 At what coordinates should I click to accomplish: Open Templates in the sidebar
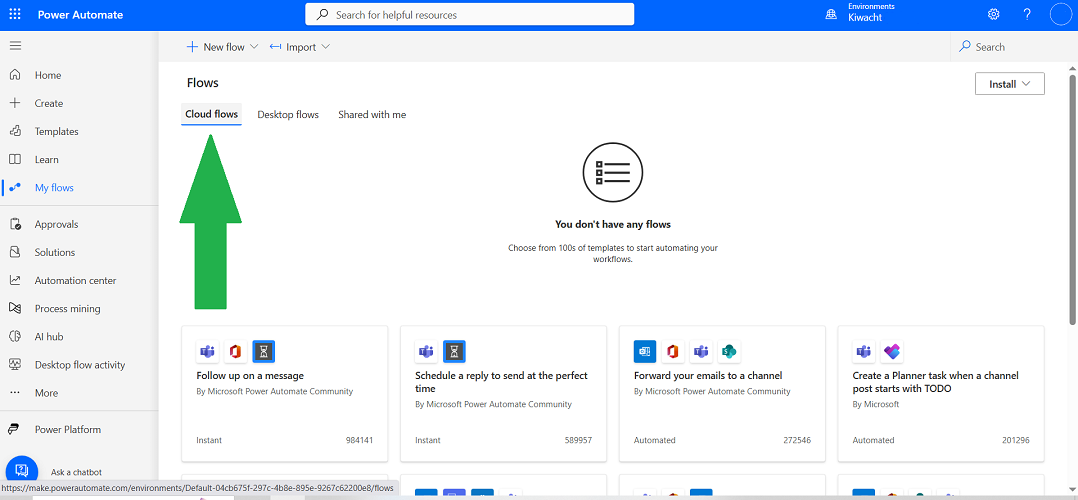tap(56, 132)
